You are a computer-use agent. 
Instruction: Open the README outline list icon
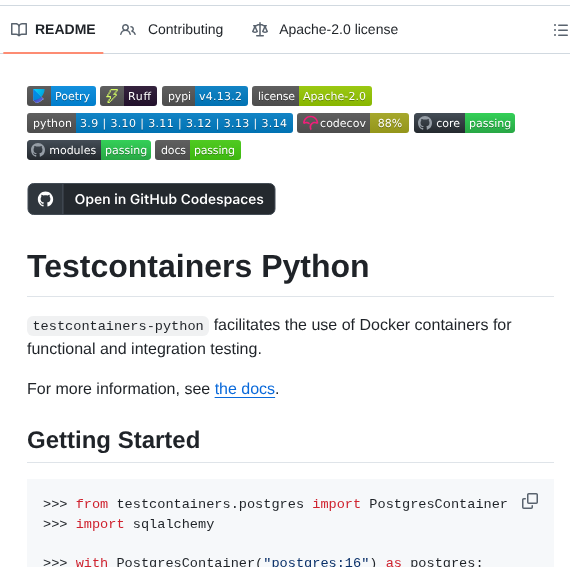point(561,30)
